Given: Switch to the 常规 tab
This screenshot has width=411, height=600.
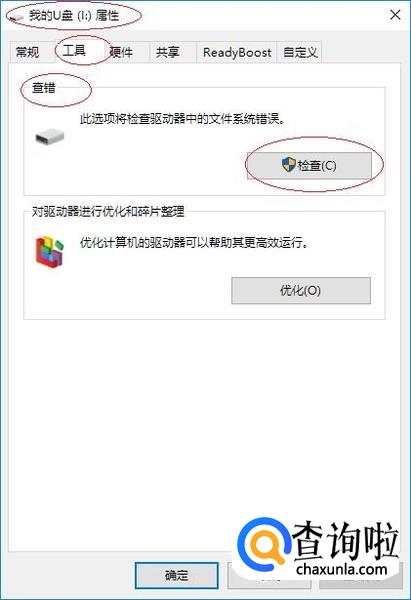Looking at the screenshot, I should pyautogui.click(x=27, y=52).
